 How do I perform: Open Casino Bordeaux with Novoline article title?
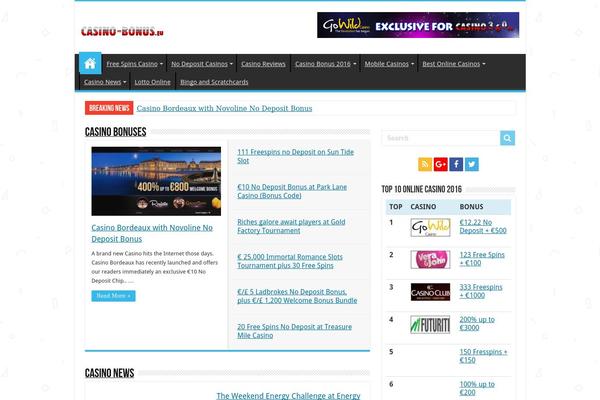(x=152, y=233)
